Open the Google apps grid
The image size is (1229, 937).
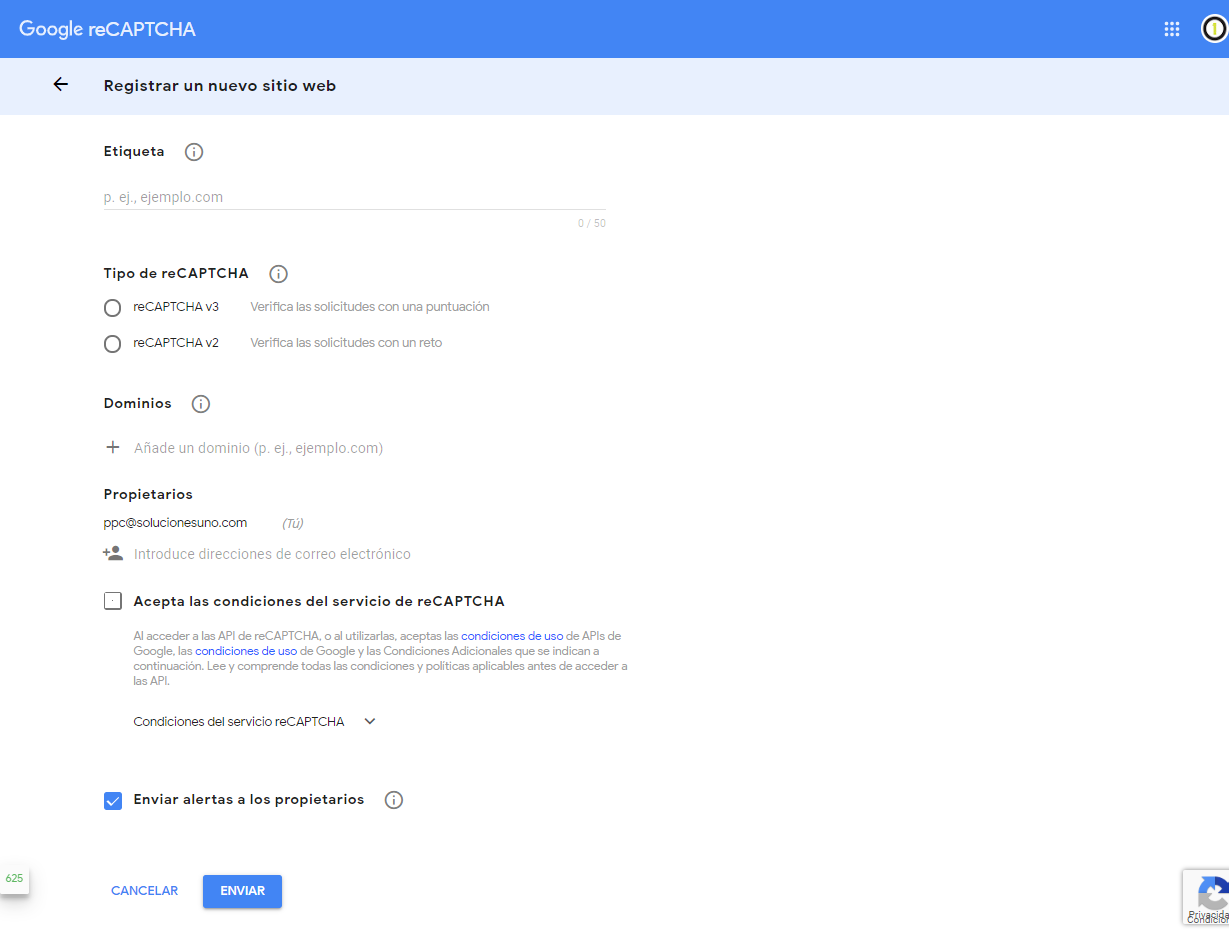(1172, 29)
